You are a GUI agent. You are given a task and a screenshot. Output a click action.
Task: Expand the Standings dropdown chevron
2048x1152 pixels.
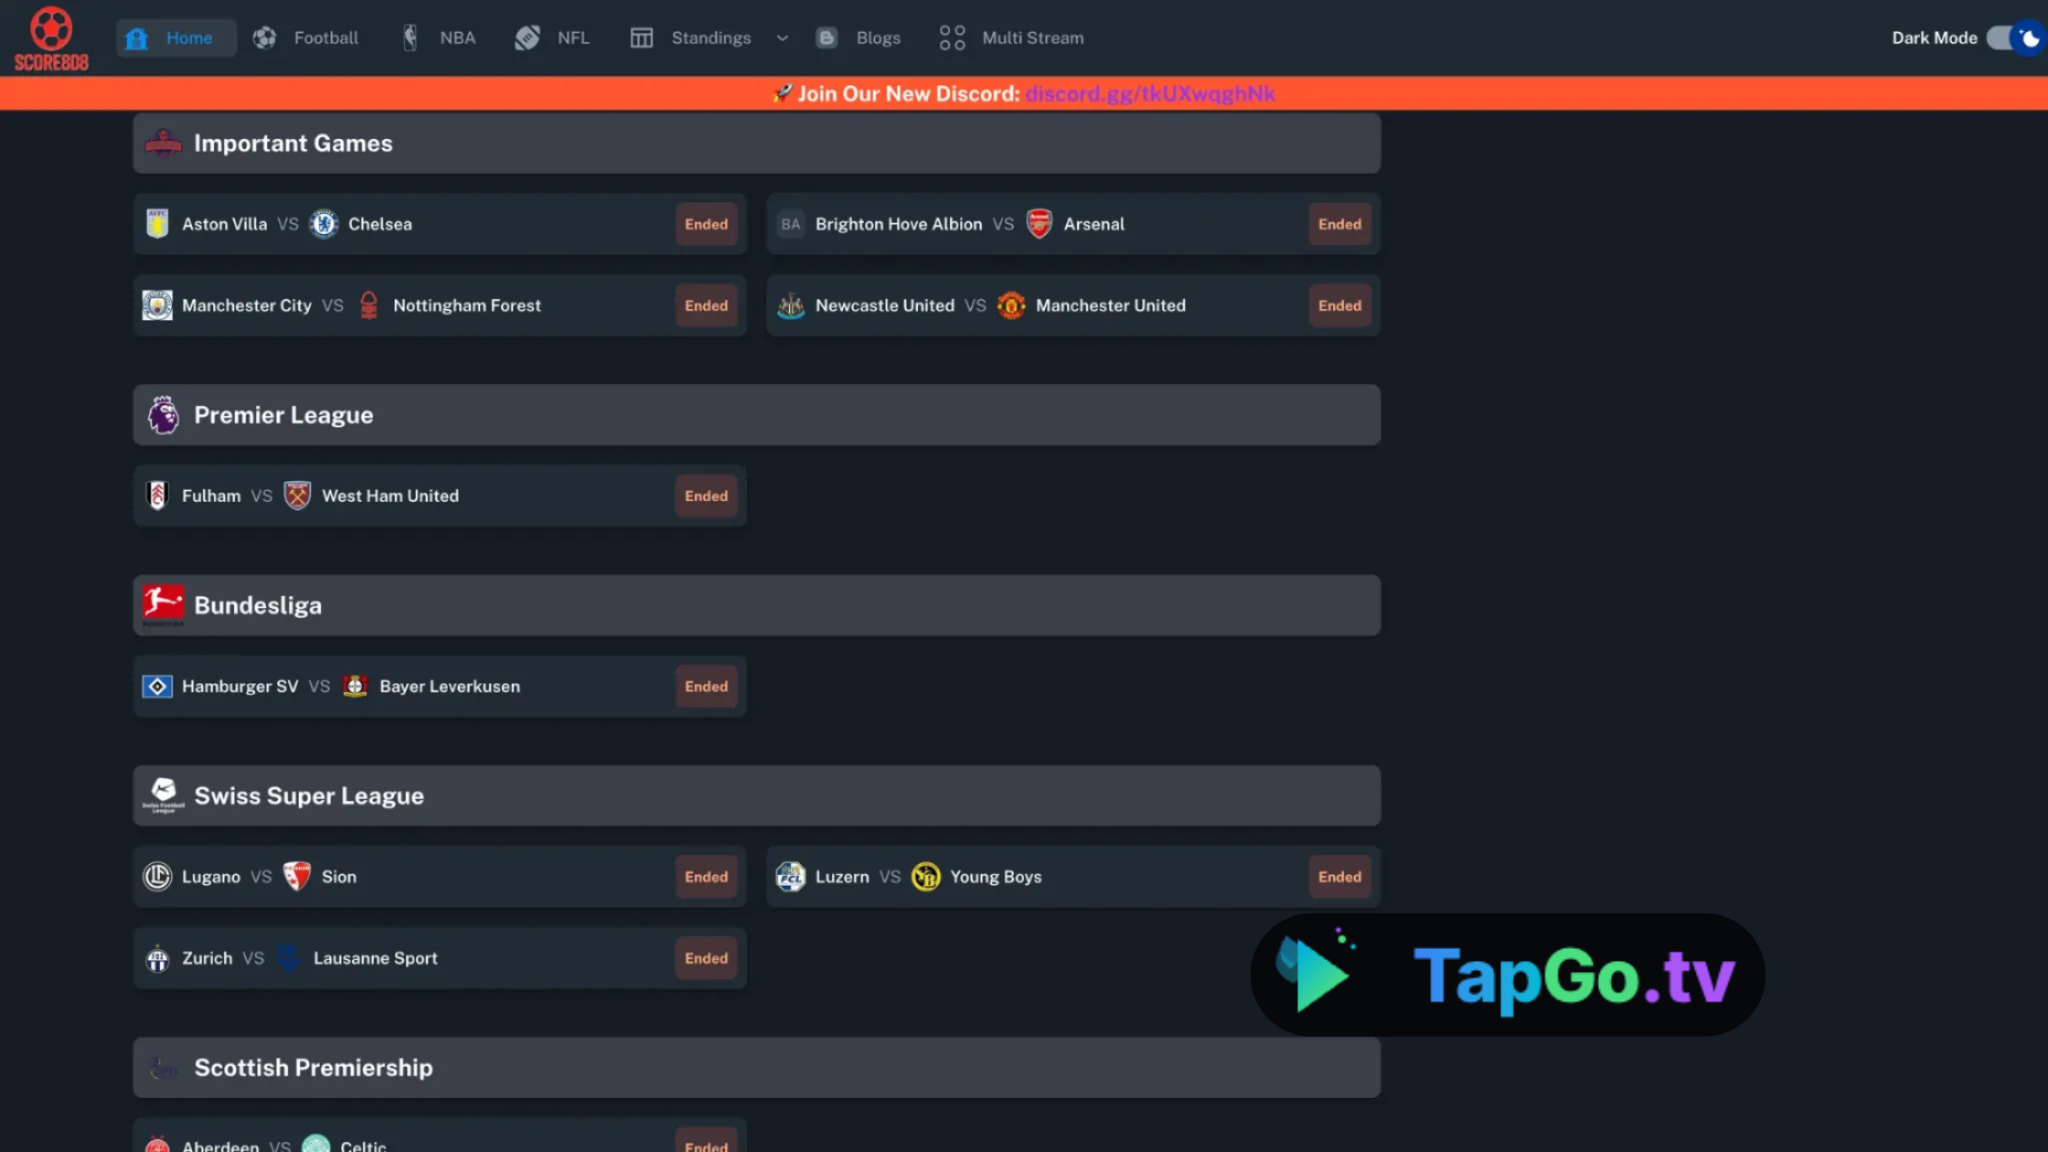coord(782,38)
